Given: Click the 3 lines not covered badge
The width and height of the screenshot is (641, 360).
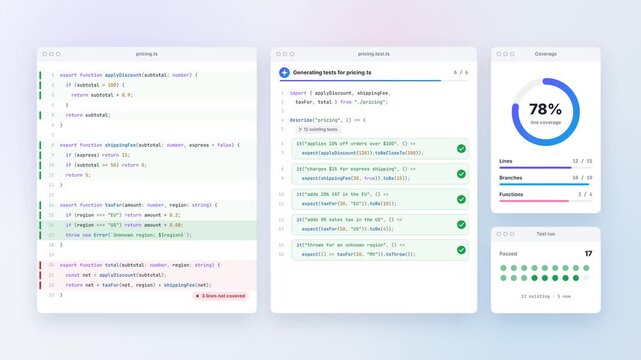Looking at the screenshot, I should click(x=221, y=295).
